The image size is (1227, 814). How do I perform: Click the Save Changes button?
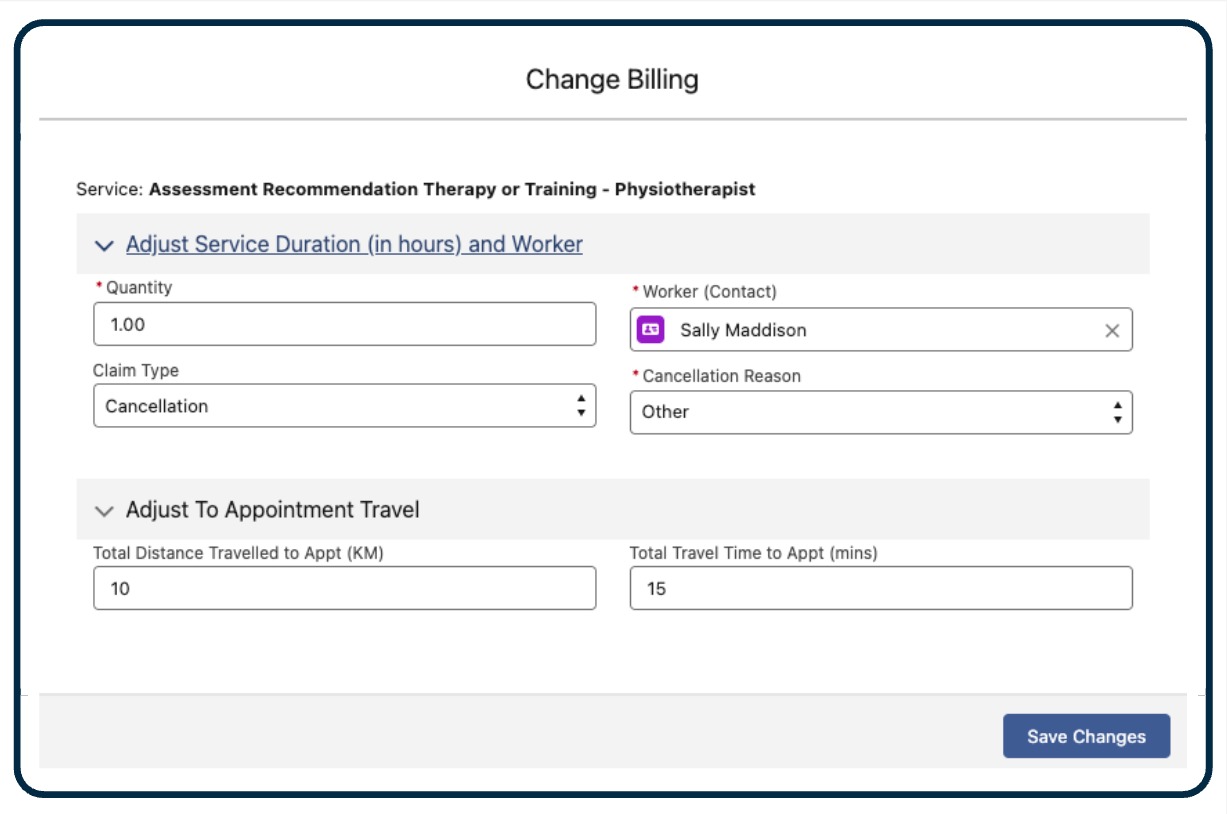(1087, 734)
